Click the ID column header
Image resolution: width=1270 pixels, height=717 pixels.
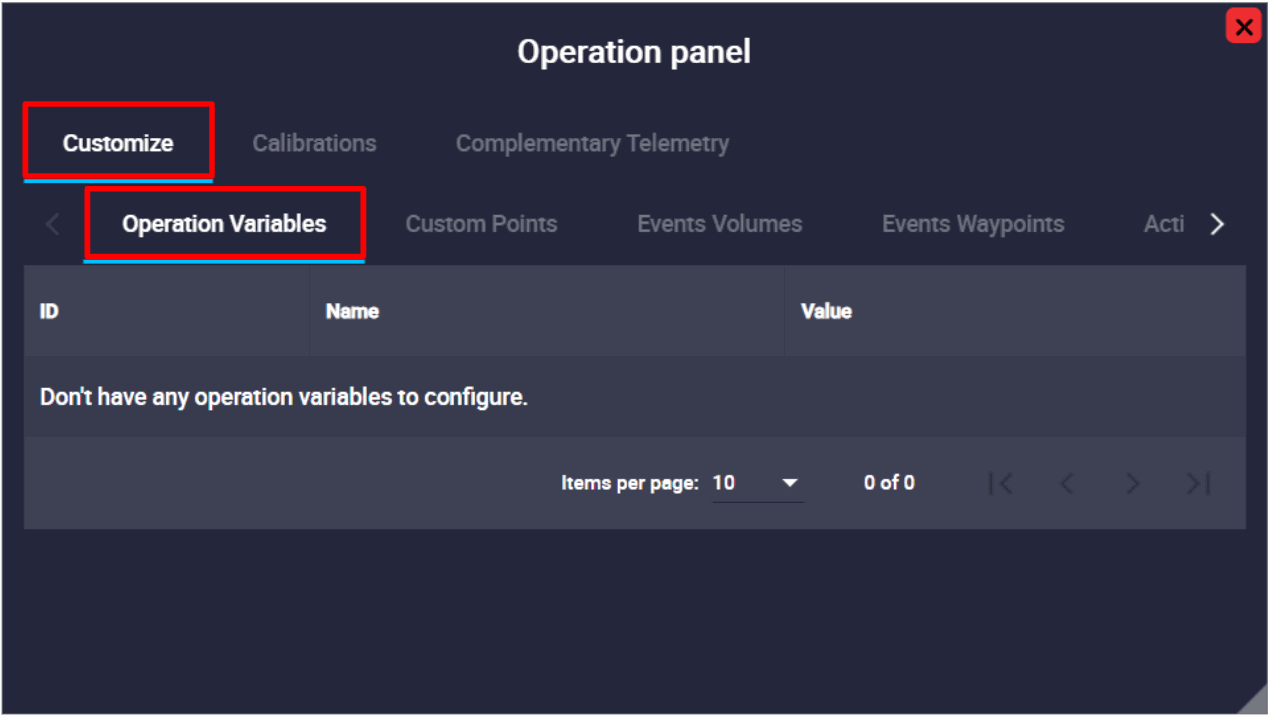point(49,311)
